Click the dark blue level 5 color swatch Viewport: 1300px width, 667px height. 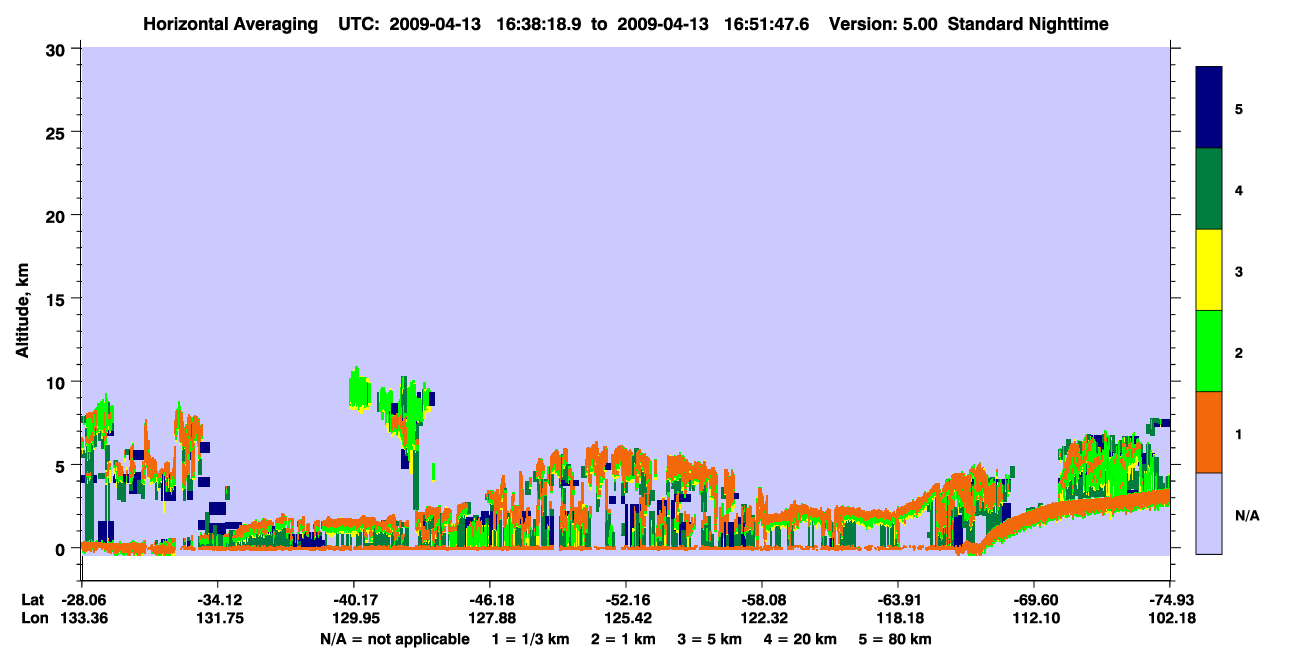1209,108
